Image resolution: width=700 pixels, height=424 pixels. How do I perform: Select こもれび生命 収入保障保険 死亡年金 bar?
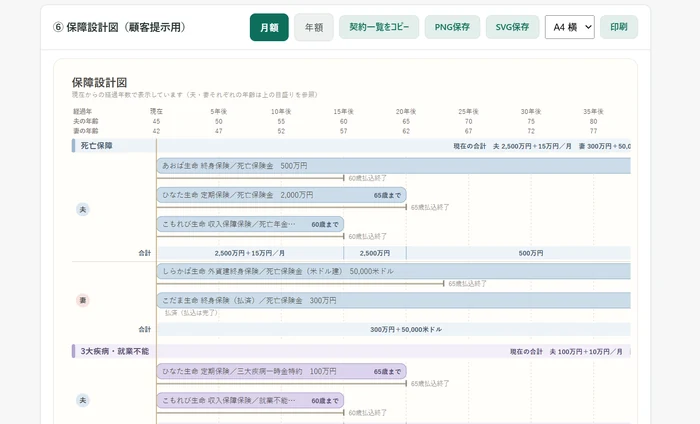coord(250,224)
